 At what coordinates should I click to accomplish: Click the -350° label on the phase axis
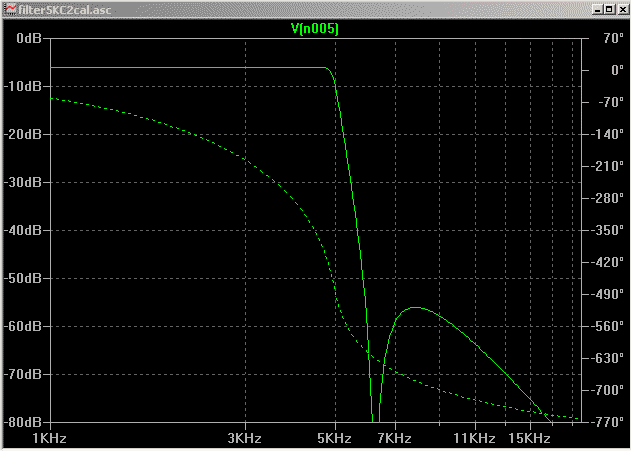coord(605,230)
